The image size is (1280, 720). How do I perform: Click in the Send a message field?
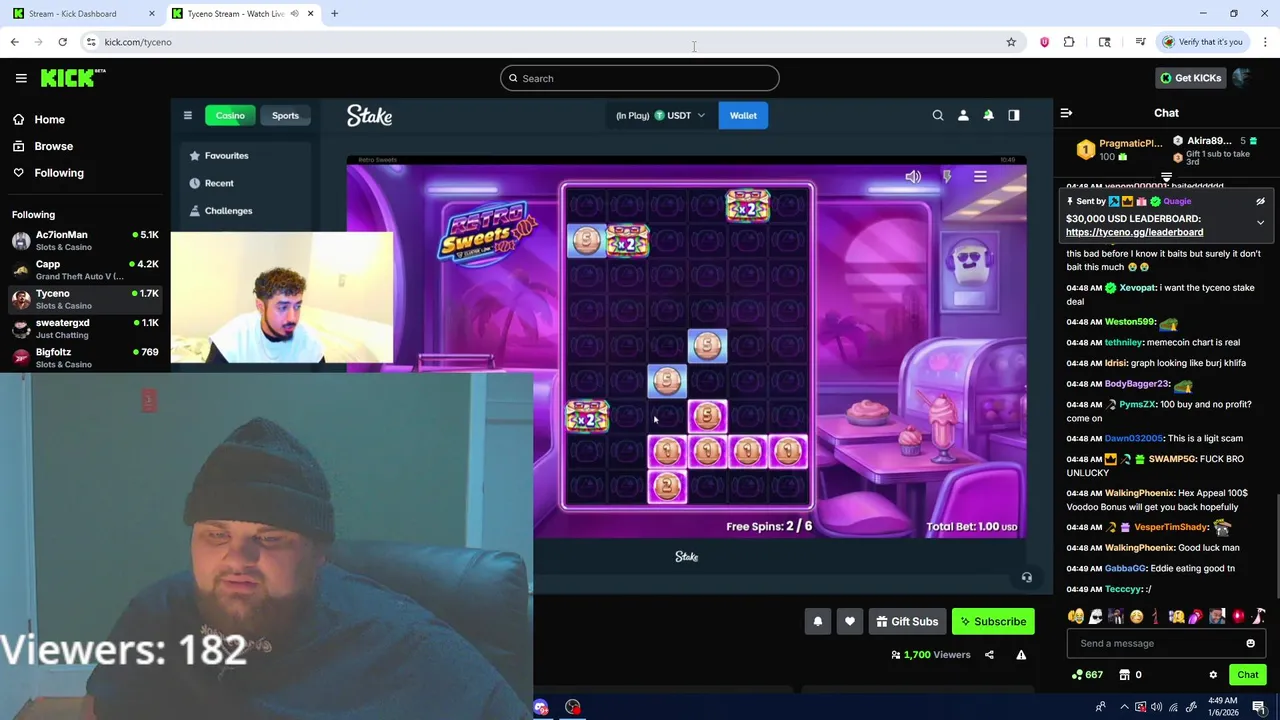point(1157,643)
